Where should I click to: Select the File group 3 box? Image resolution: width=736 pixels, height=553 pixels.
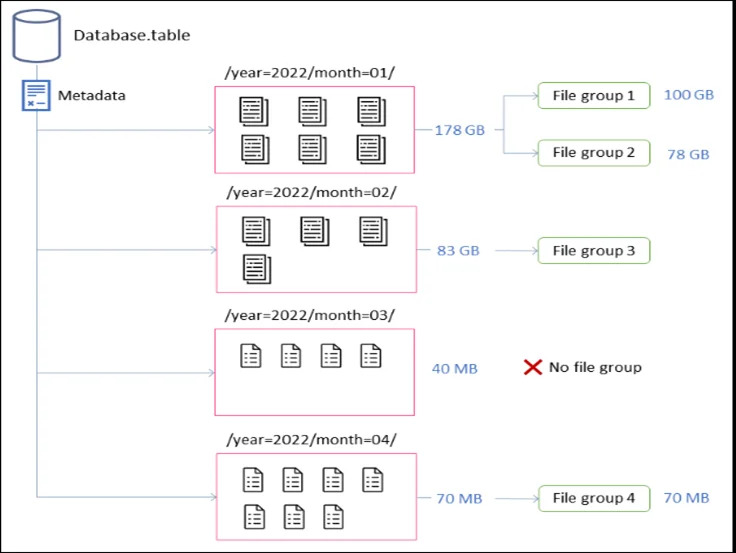coord(594,251)
